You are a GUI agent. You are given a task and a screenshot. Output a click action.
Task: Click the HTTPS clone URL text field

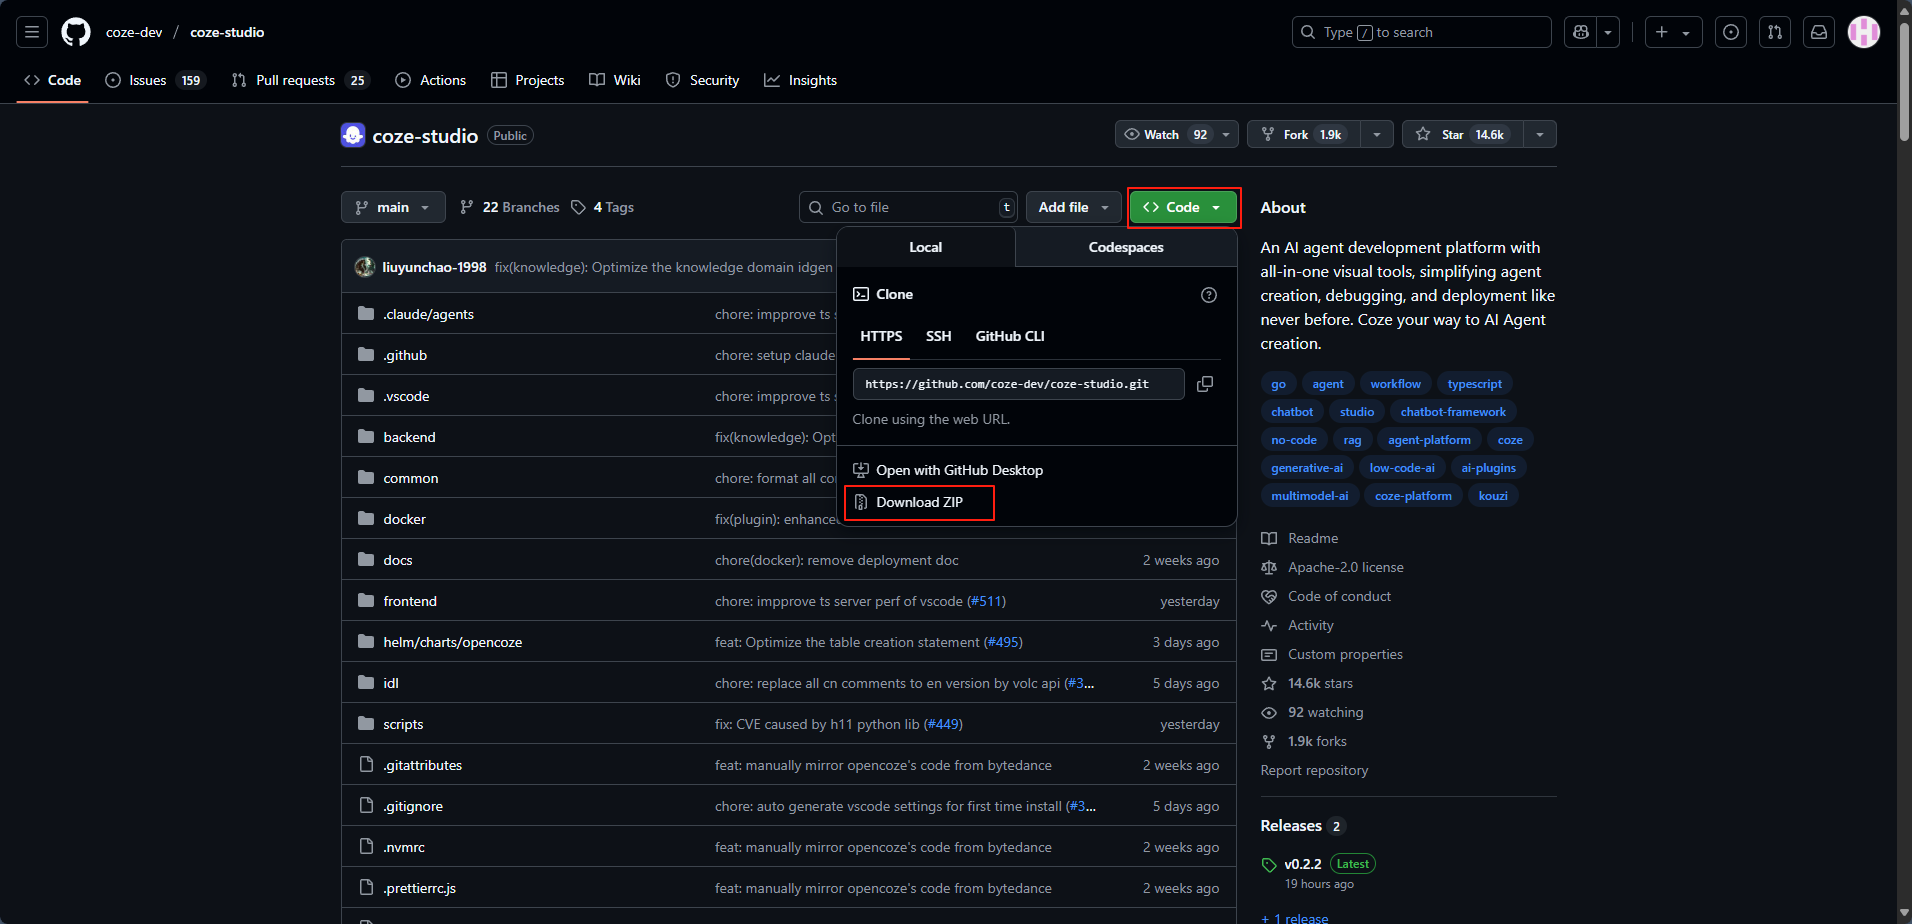tap(1018, 384)
